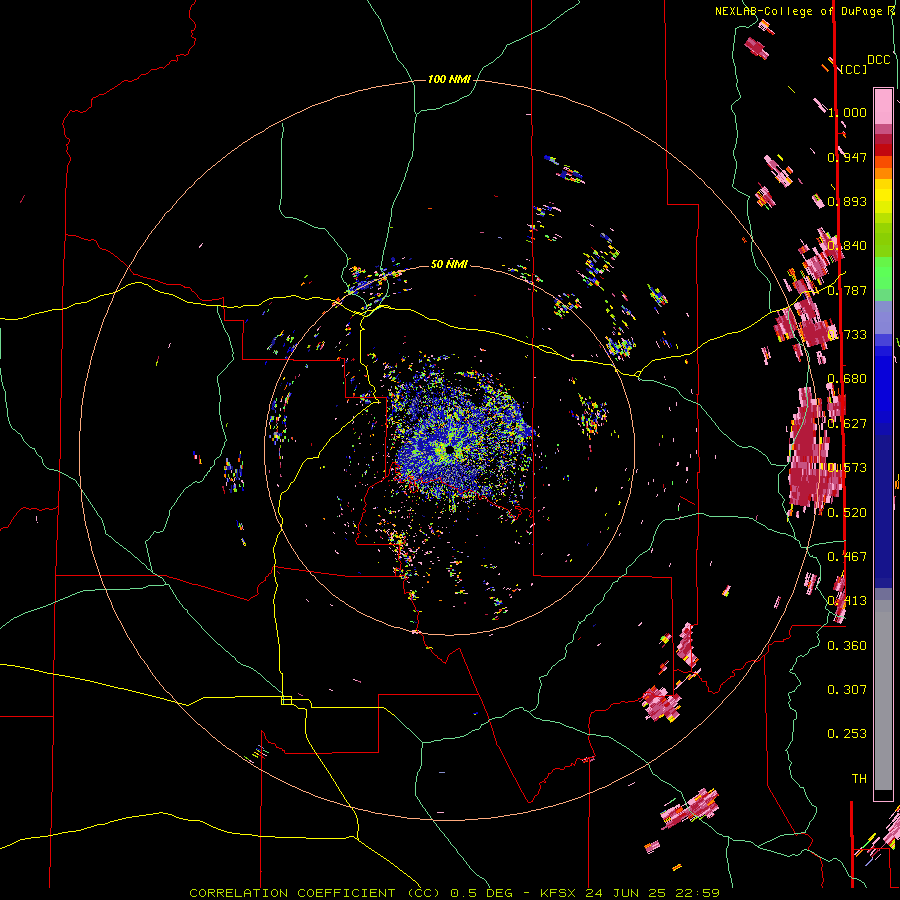Click the TH label near the bottom of the legend
The image size is (900, 900).
tap(859, 779)
